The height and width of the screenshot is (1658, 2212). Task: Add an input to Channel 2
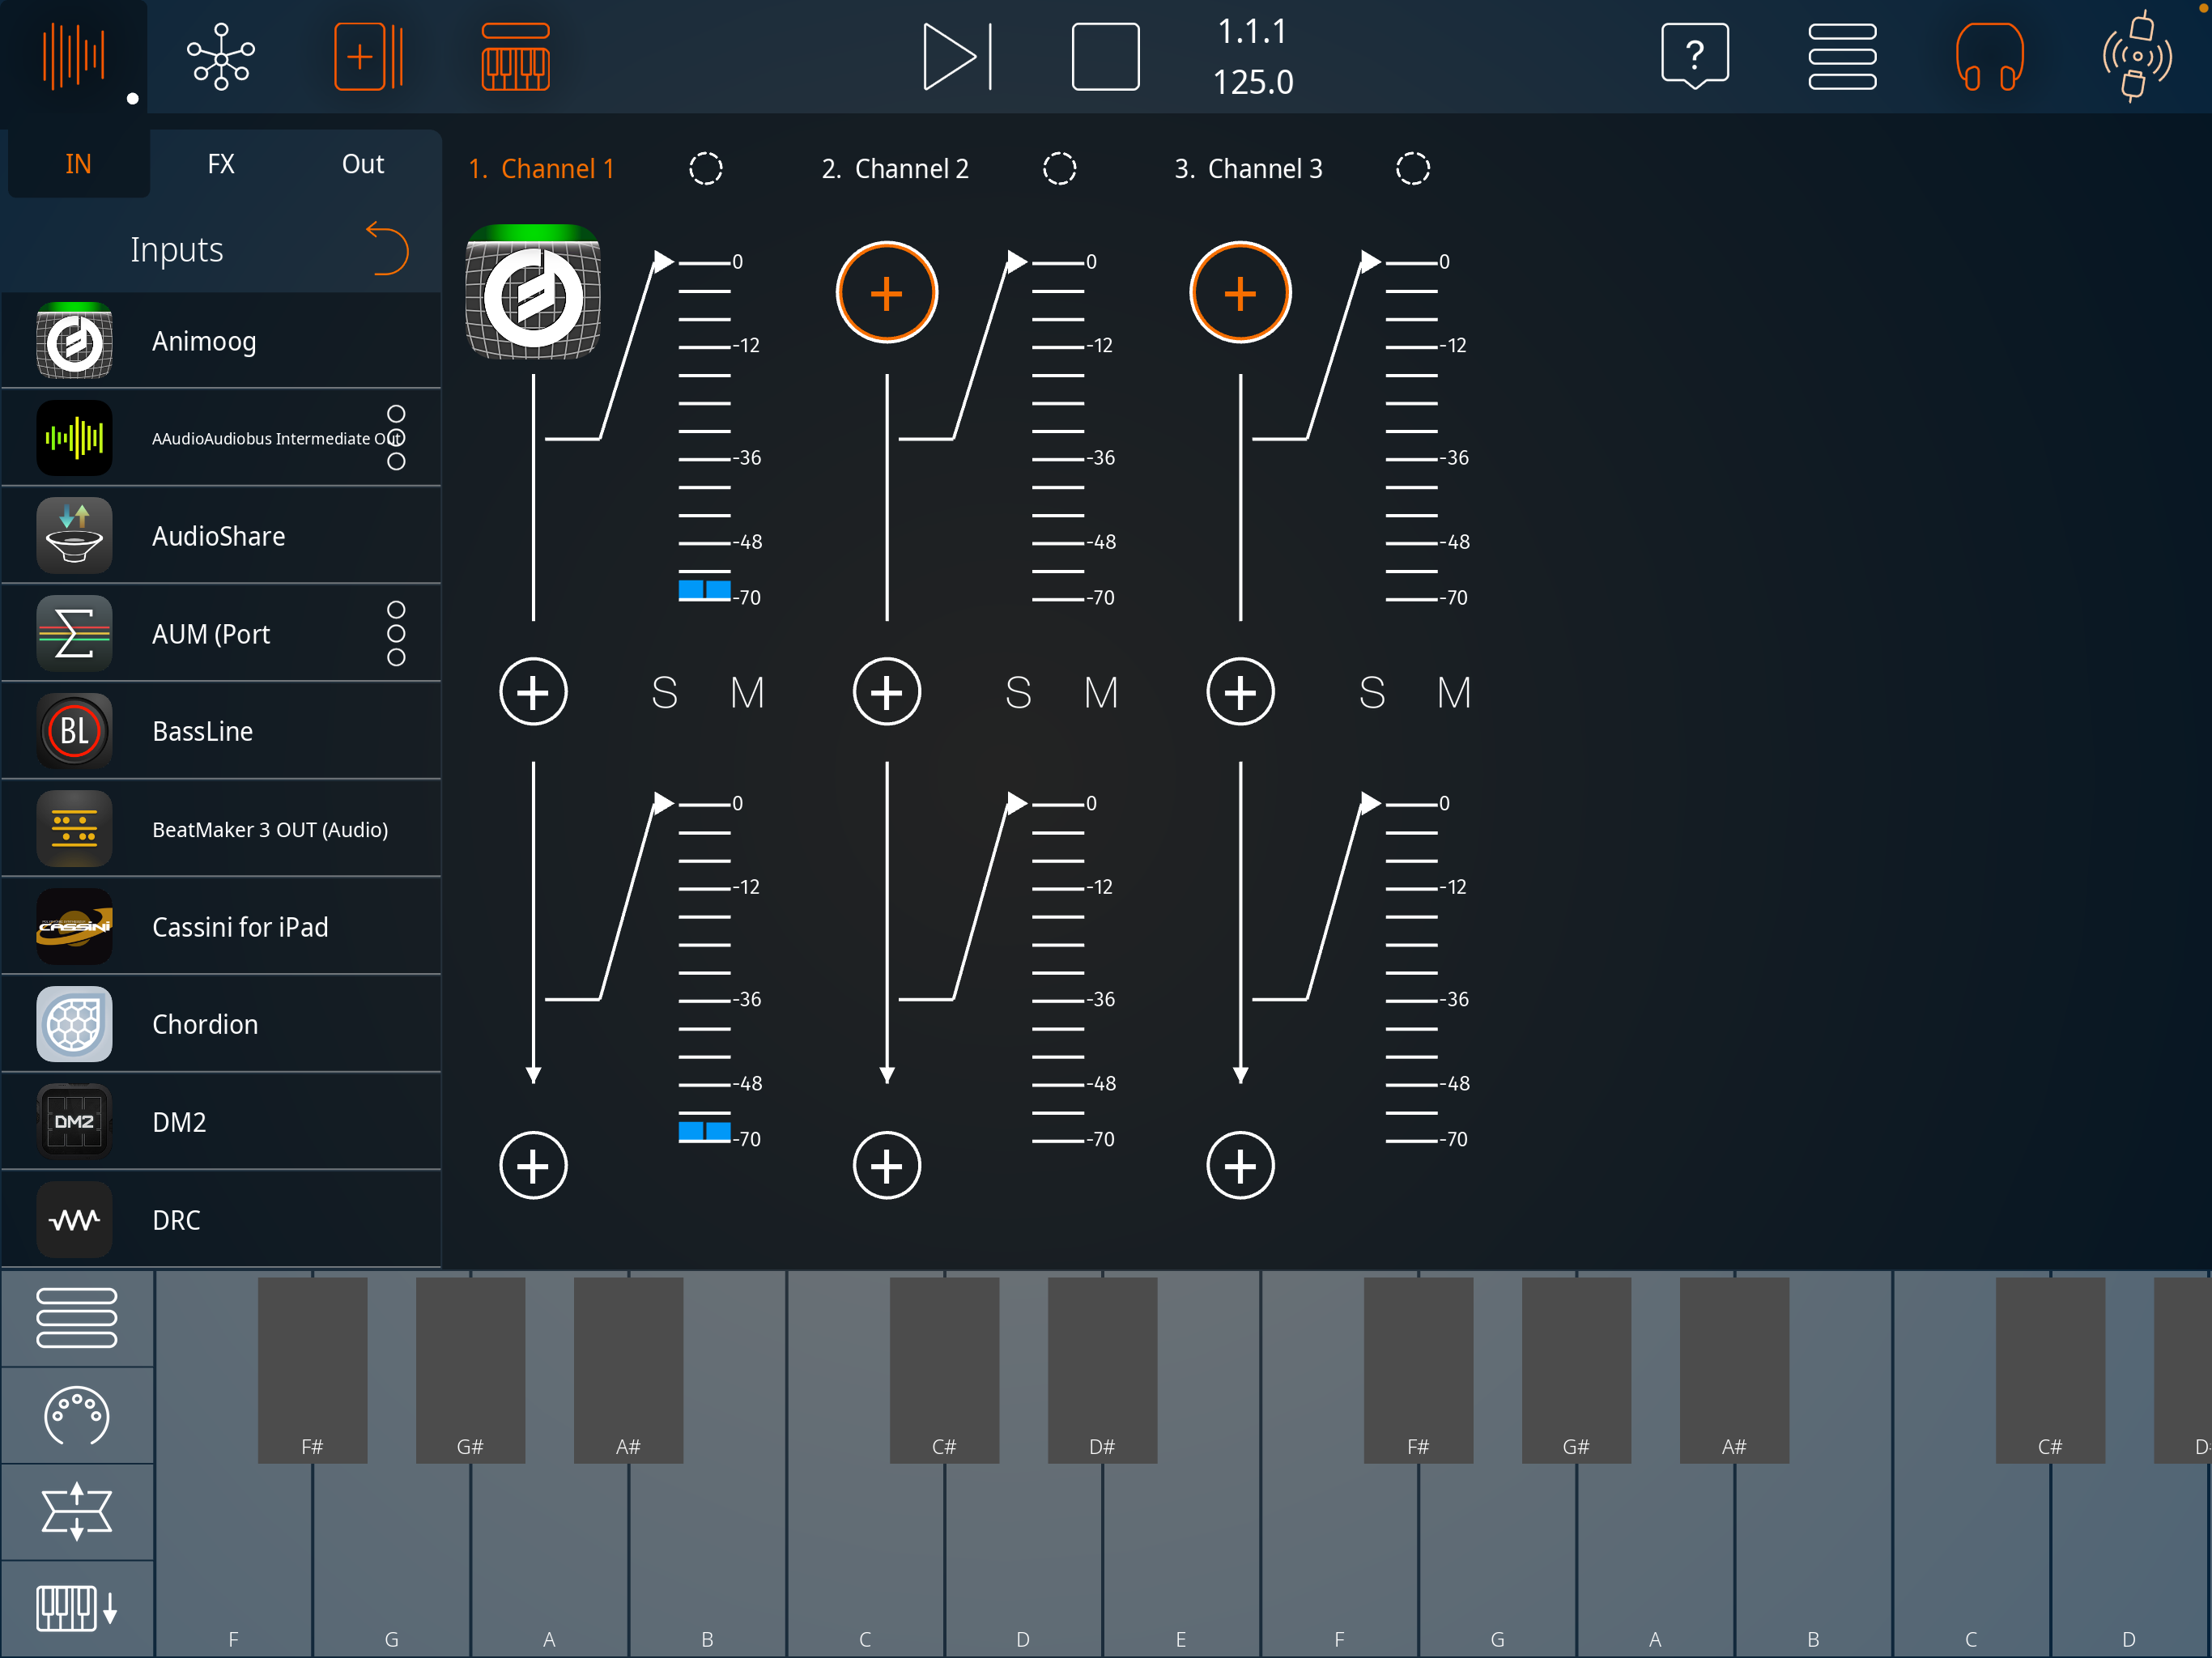886,293
